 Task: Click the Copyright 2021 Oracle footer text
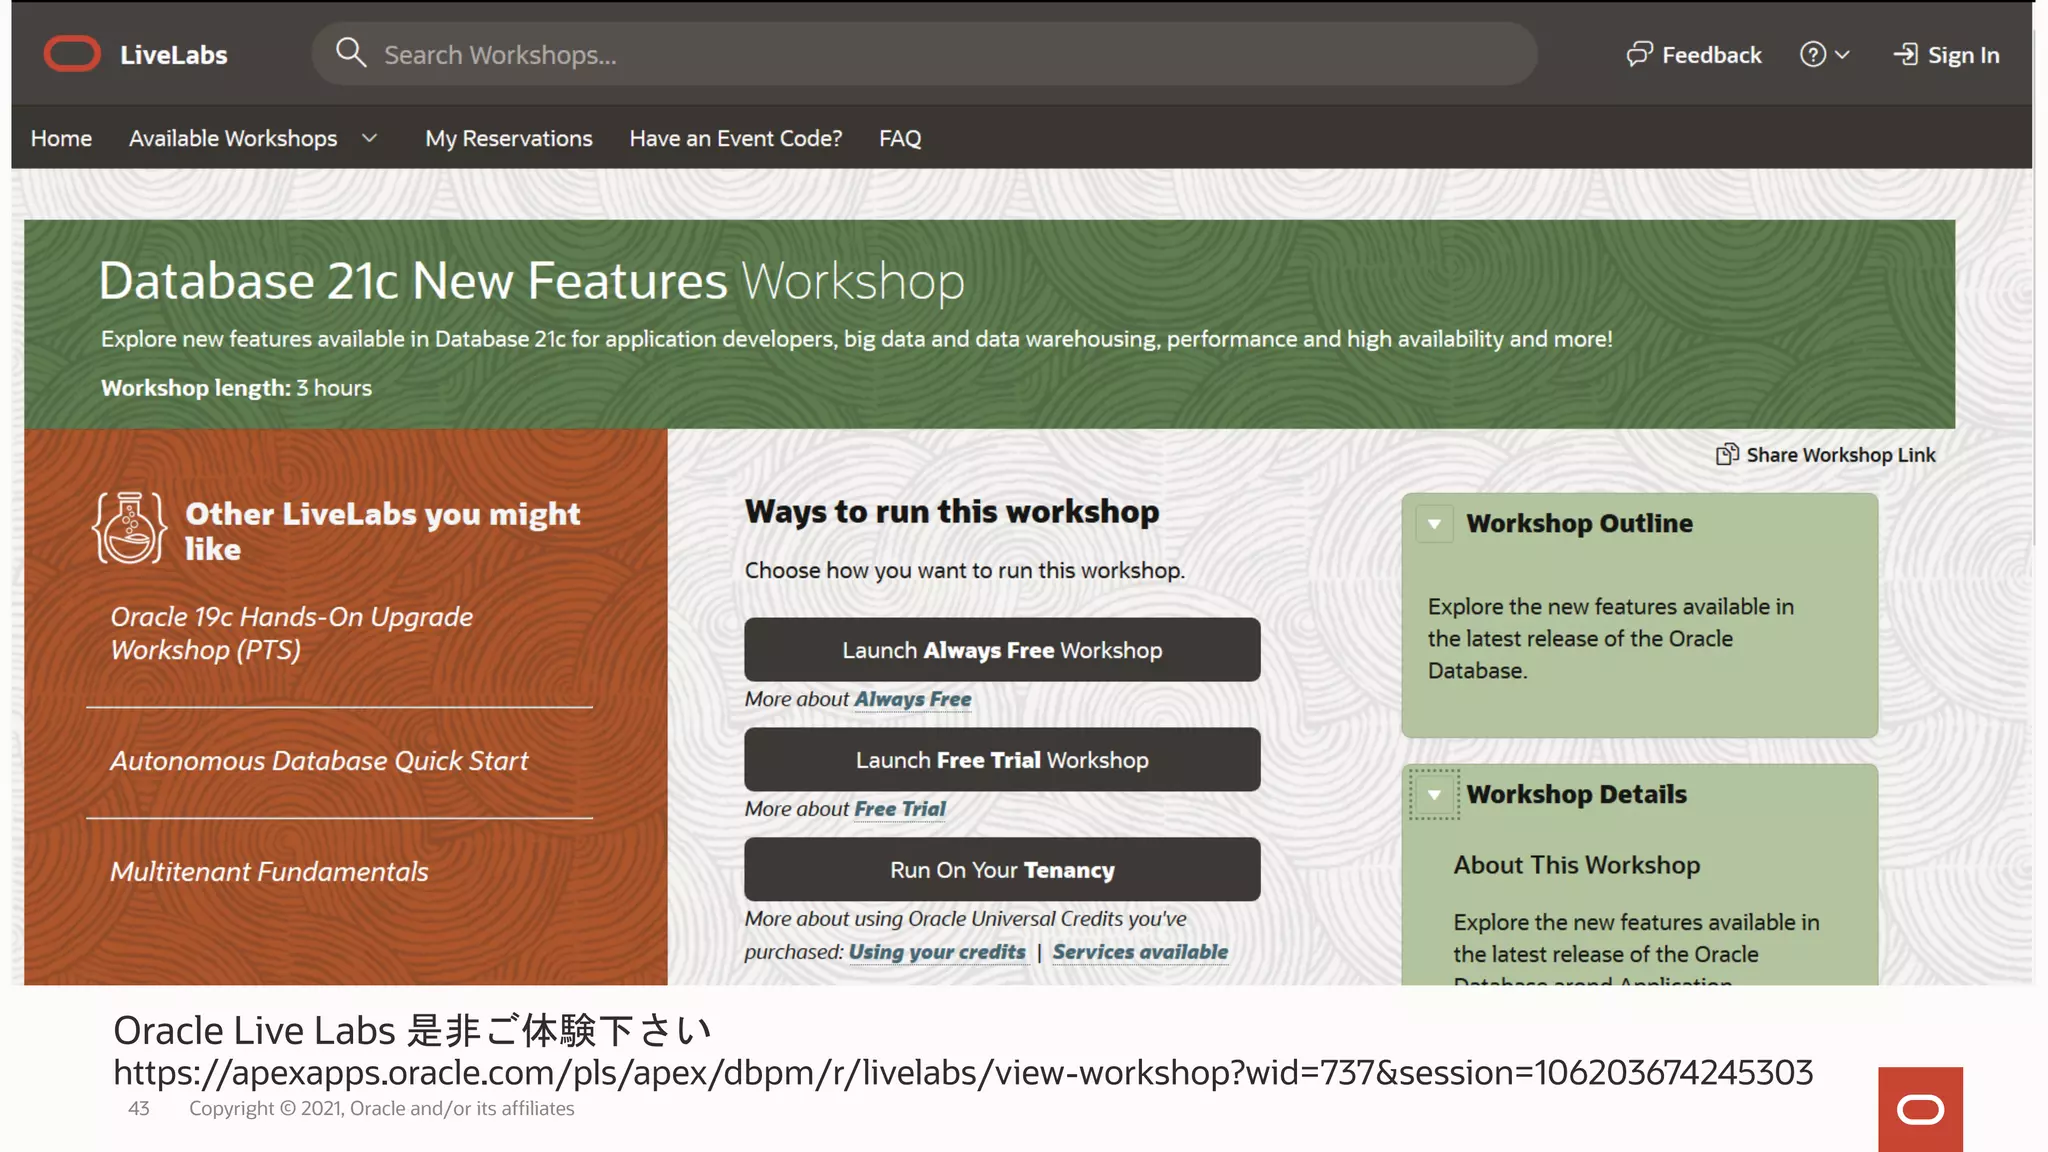pos(382,1108)
